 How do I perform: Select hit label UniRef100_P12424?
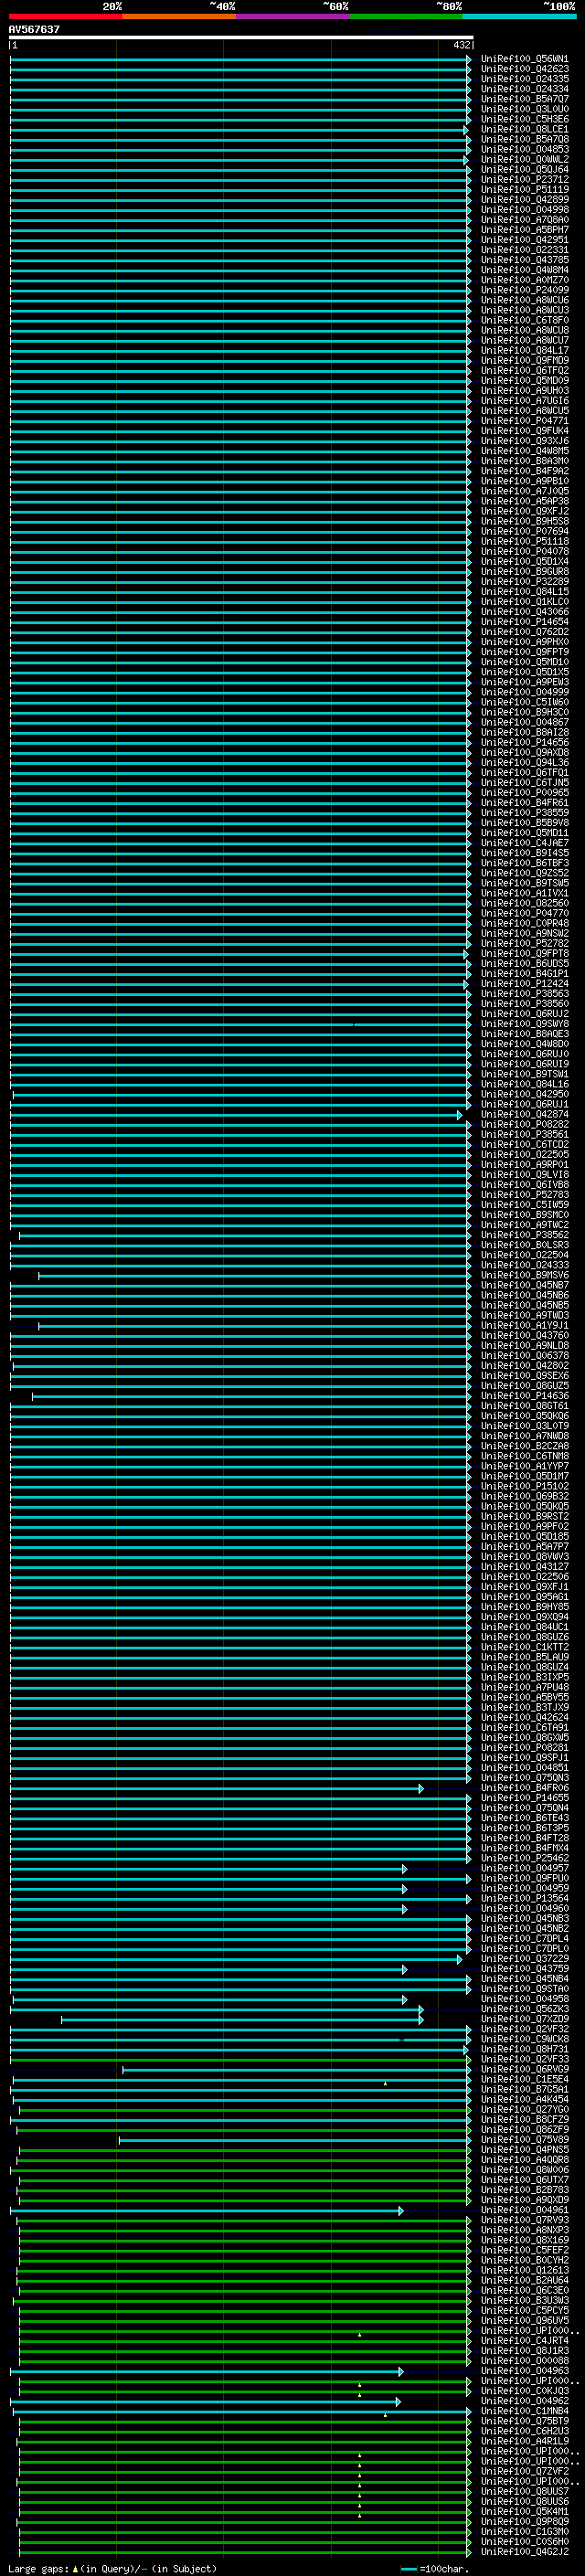coord(525,983)
